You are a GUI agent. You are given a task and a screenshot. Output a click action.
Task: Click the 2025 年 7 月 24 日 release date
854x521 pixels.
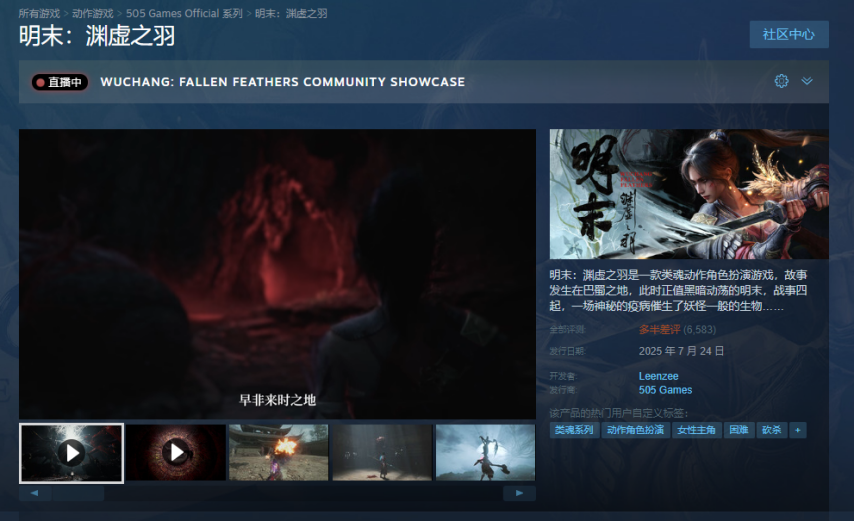(681, 351)
